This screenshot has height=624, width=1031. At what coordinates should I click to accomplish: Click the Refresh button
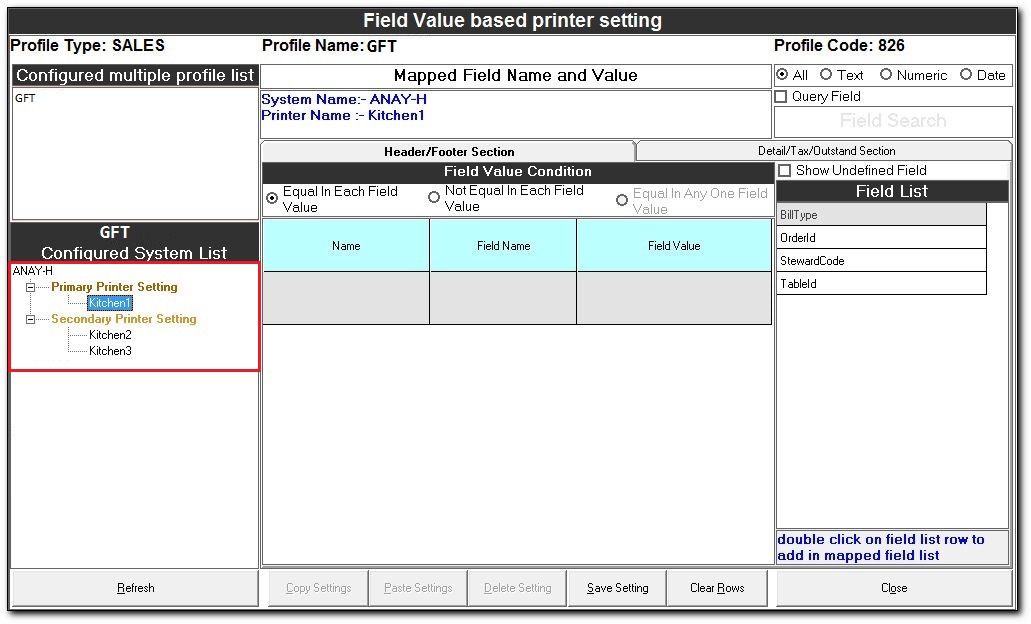[135, 588]
